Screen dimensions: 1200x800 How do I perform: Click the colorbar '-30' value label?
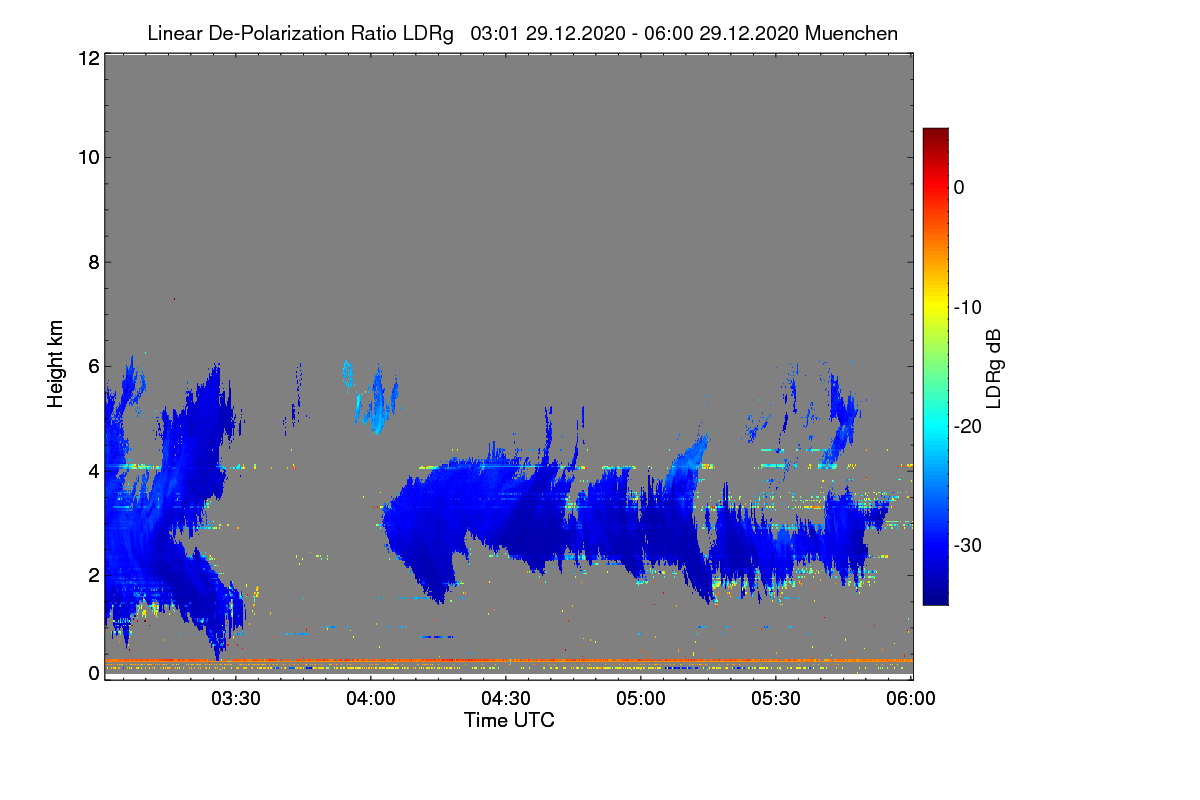click(x=968, y=546)
